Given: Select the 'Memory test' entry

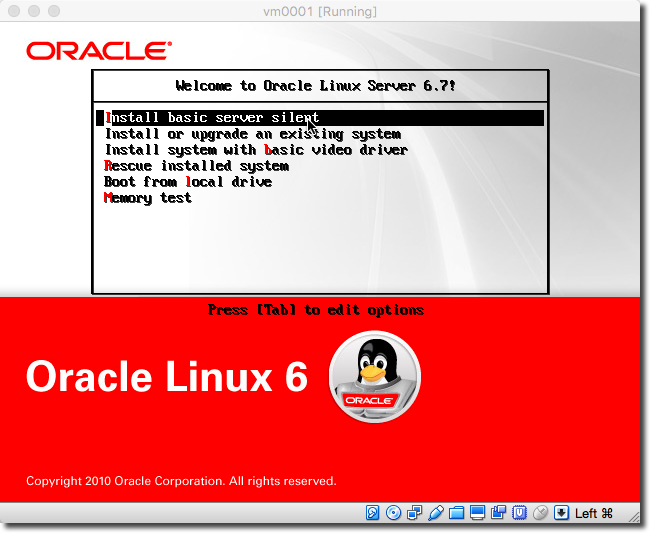Looking at the screenshot, I should [x=148, y=198].
